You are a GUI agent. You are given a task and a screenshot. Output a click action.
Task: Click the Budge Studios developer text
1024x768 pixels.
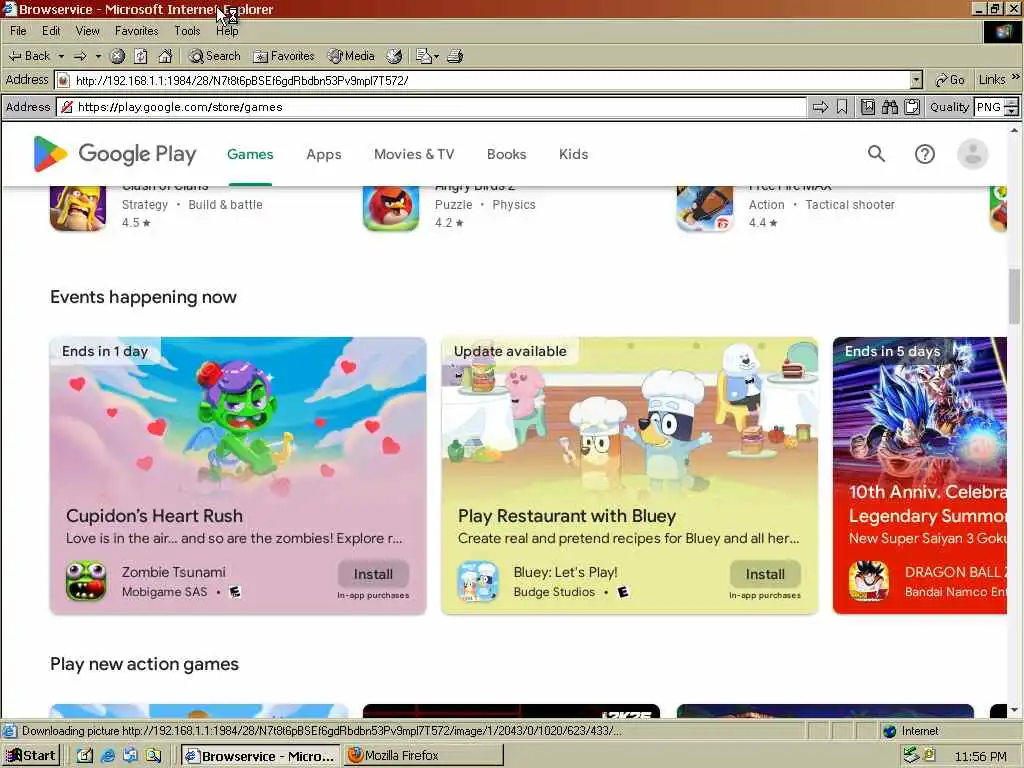(x=554, y=592)
